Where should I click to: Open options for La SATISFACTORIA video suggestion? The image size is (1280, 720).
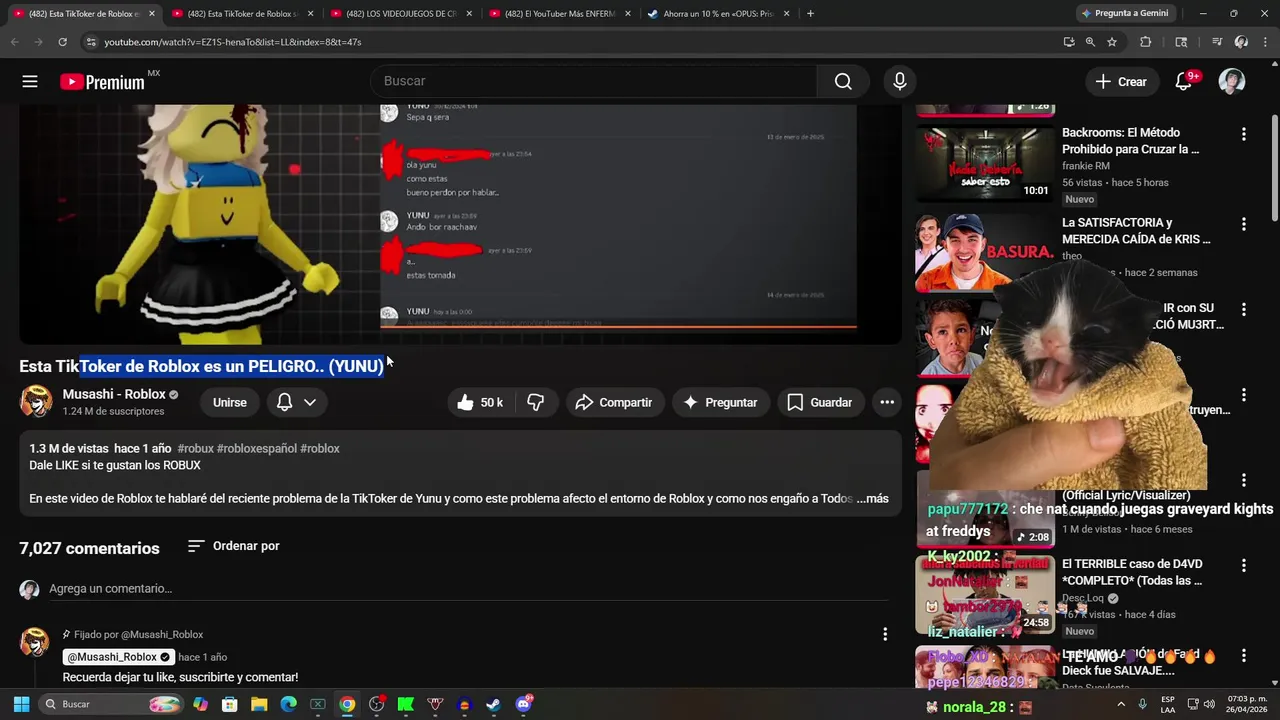[x=1244, y=224]
